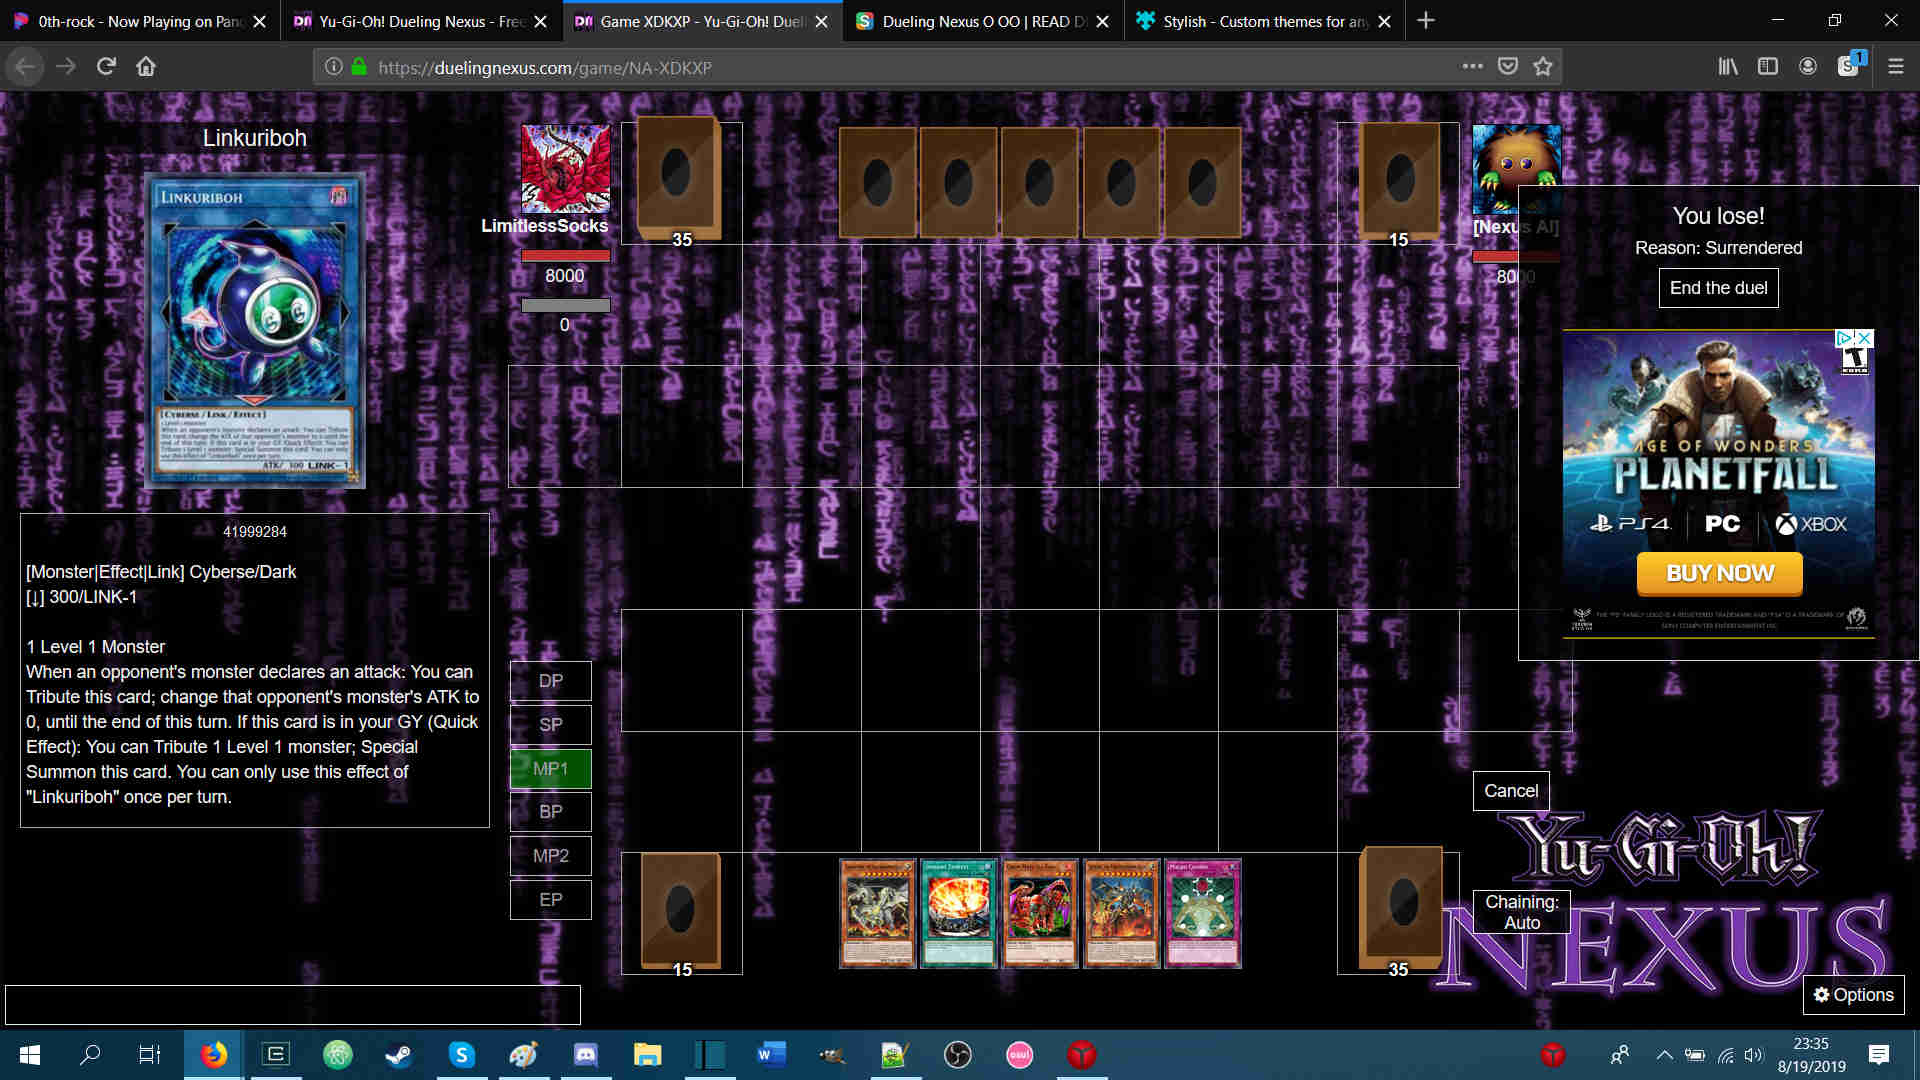Select the teal spell card in hand
Viewport: 1920px width, 1080px height.
coord(958,913)
